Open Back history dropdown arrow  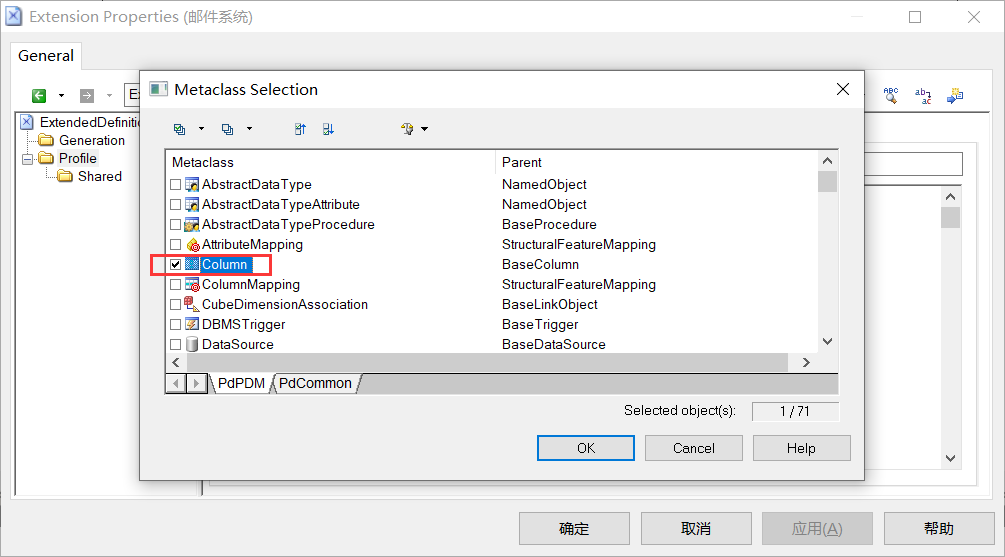coord(62,96)
